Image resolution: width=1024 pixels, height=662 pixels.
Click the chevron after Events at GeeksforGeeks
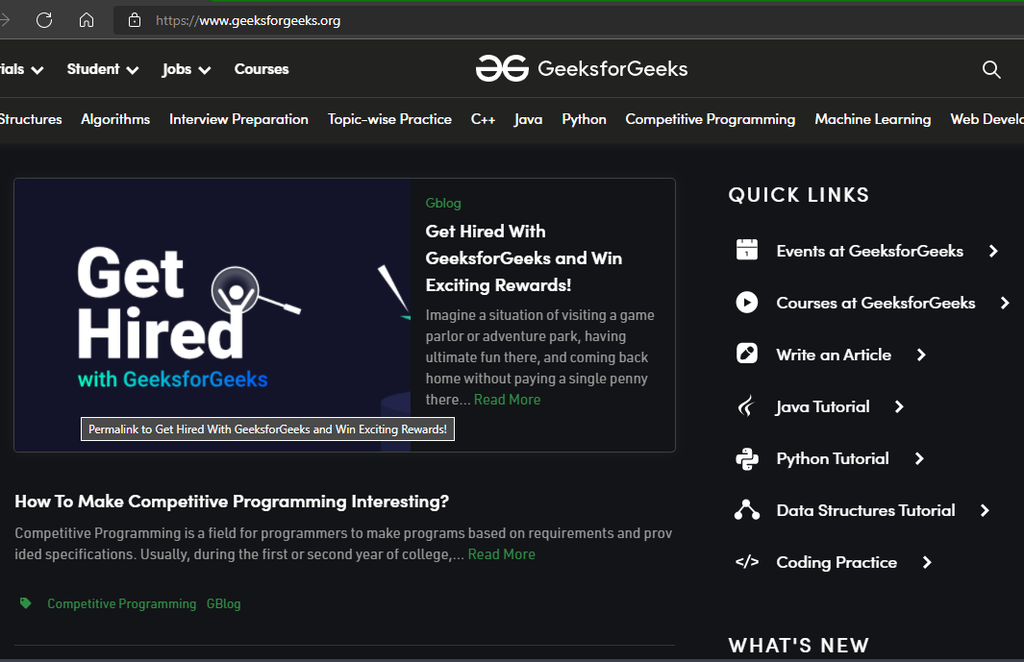tap(993, 251)
